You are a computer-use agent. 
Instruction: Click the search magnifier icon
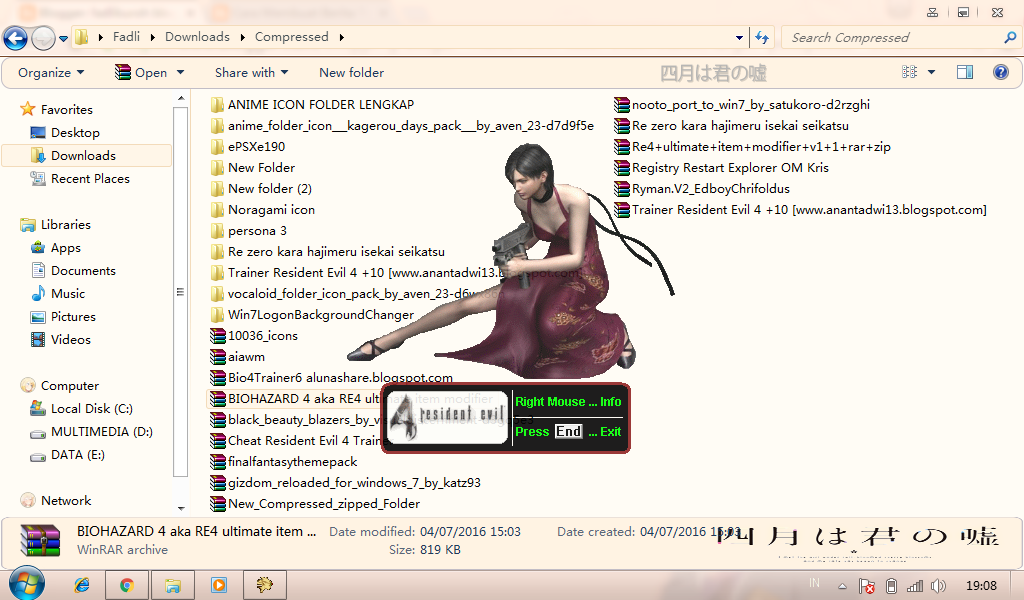[x=1010, y=38]
